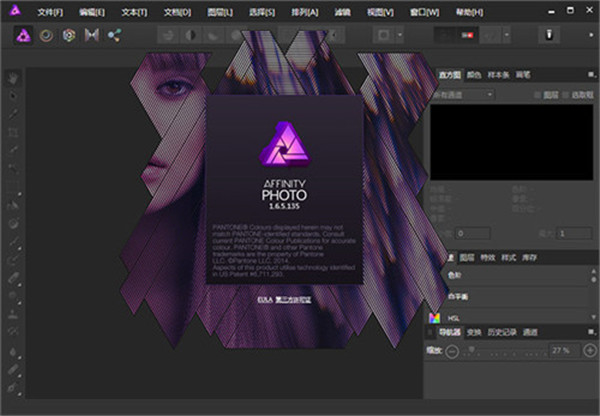Select the Flood Fill tool
600x416 pixels.
click(x=13, y=205)
